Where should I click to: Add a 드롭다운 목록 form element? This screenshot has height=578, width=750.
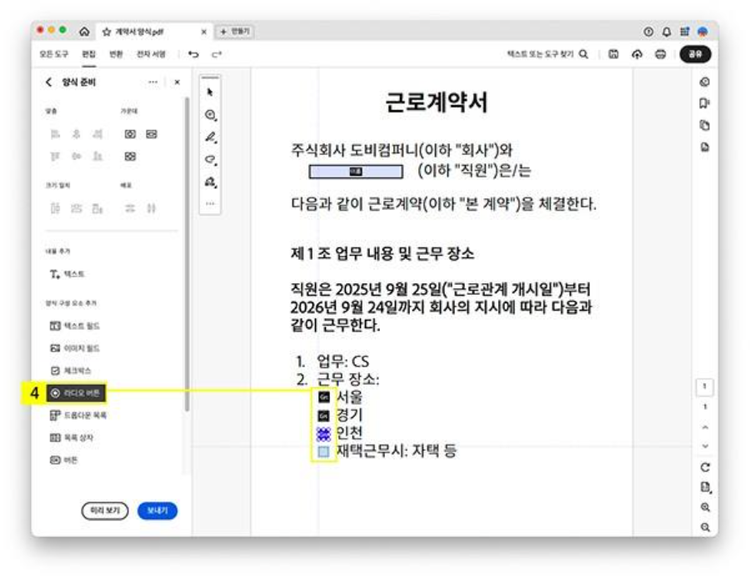(x=78, y=415)
